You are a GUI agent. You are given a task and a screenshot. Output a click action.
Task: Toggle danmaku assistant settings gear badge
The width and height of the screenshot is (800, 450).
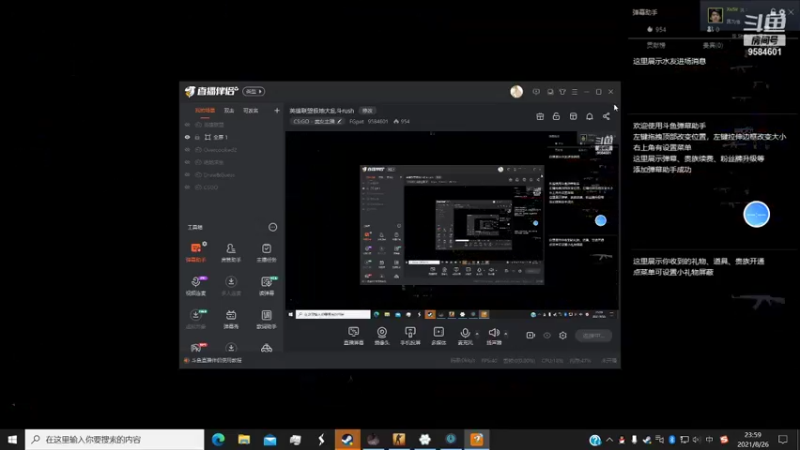click(x=205, y=244)
